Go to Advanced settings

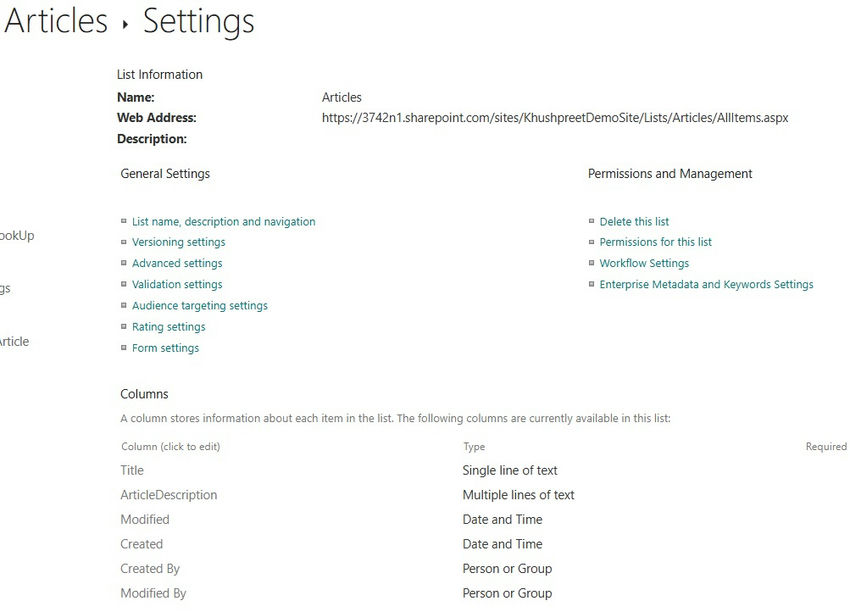tap(177, 264)
